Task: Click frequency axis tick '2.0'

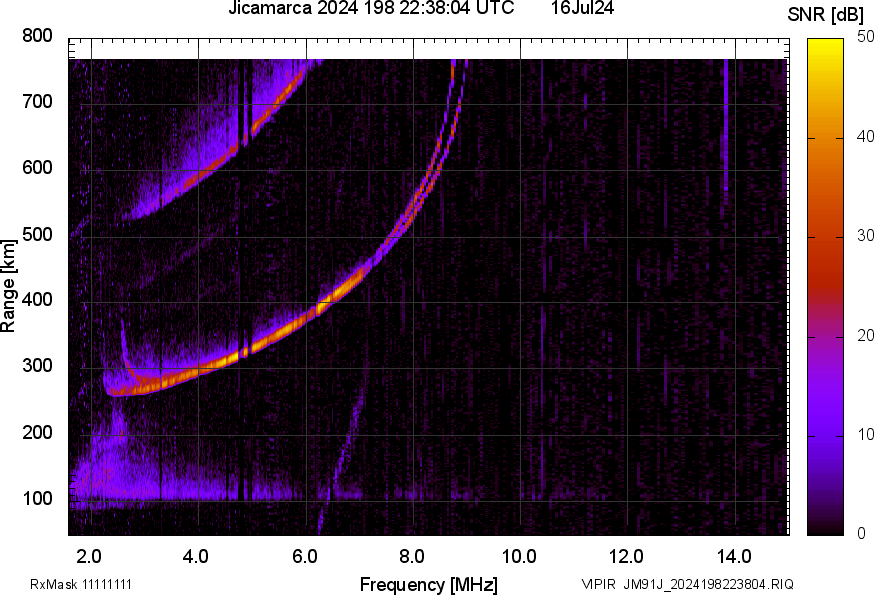Action: [89, 557]
